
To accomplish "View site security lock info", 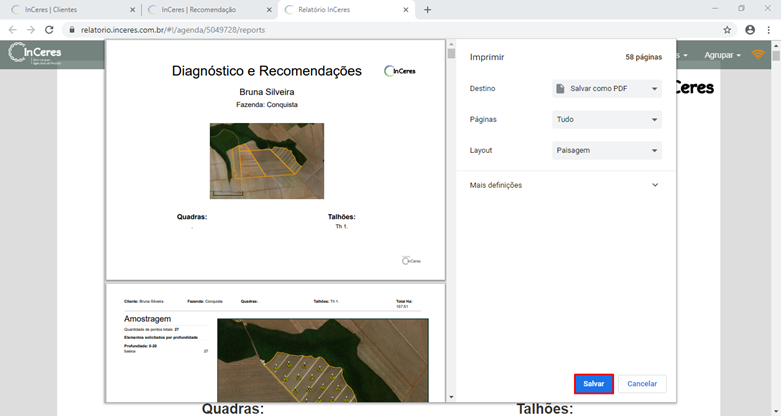I will pos(72,30).
